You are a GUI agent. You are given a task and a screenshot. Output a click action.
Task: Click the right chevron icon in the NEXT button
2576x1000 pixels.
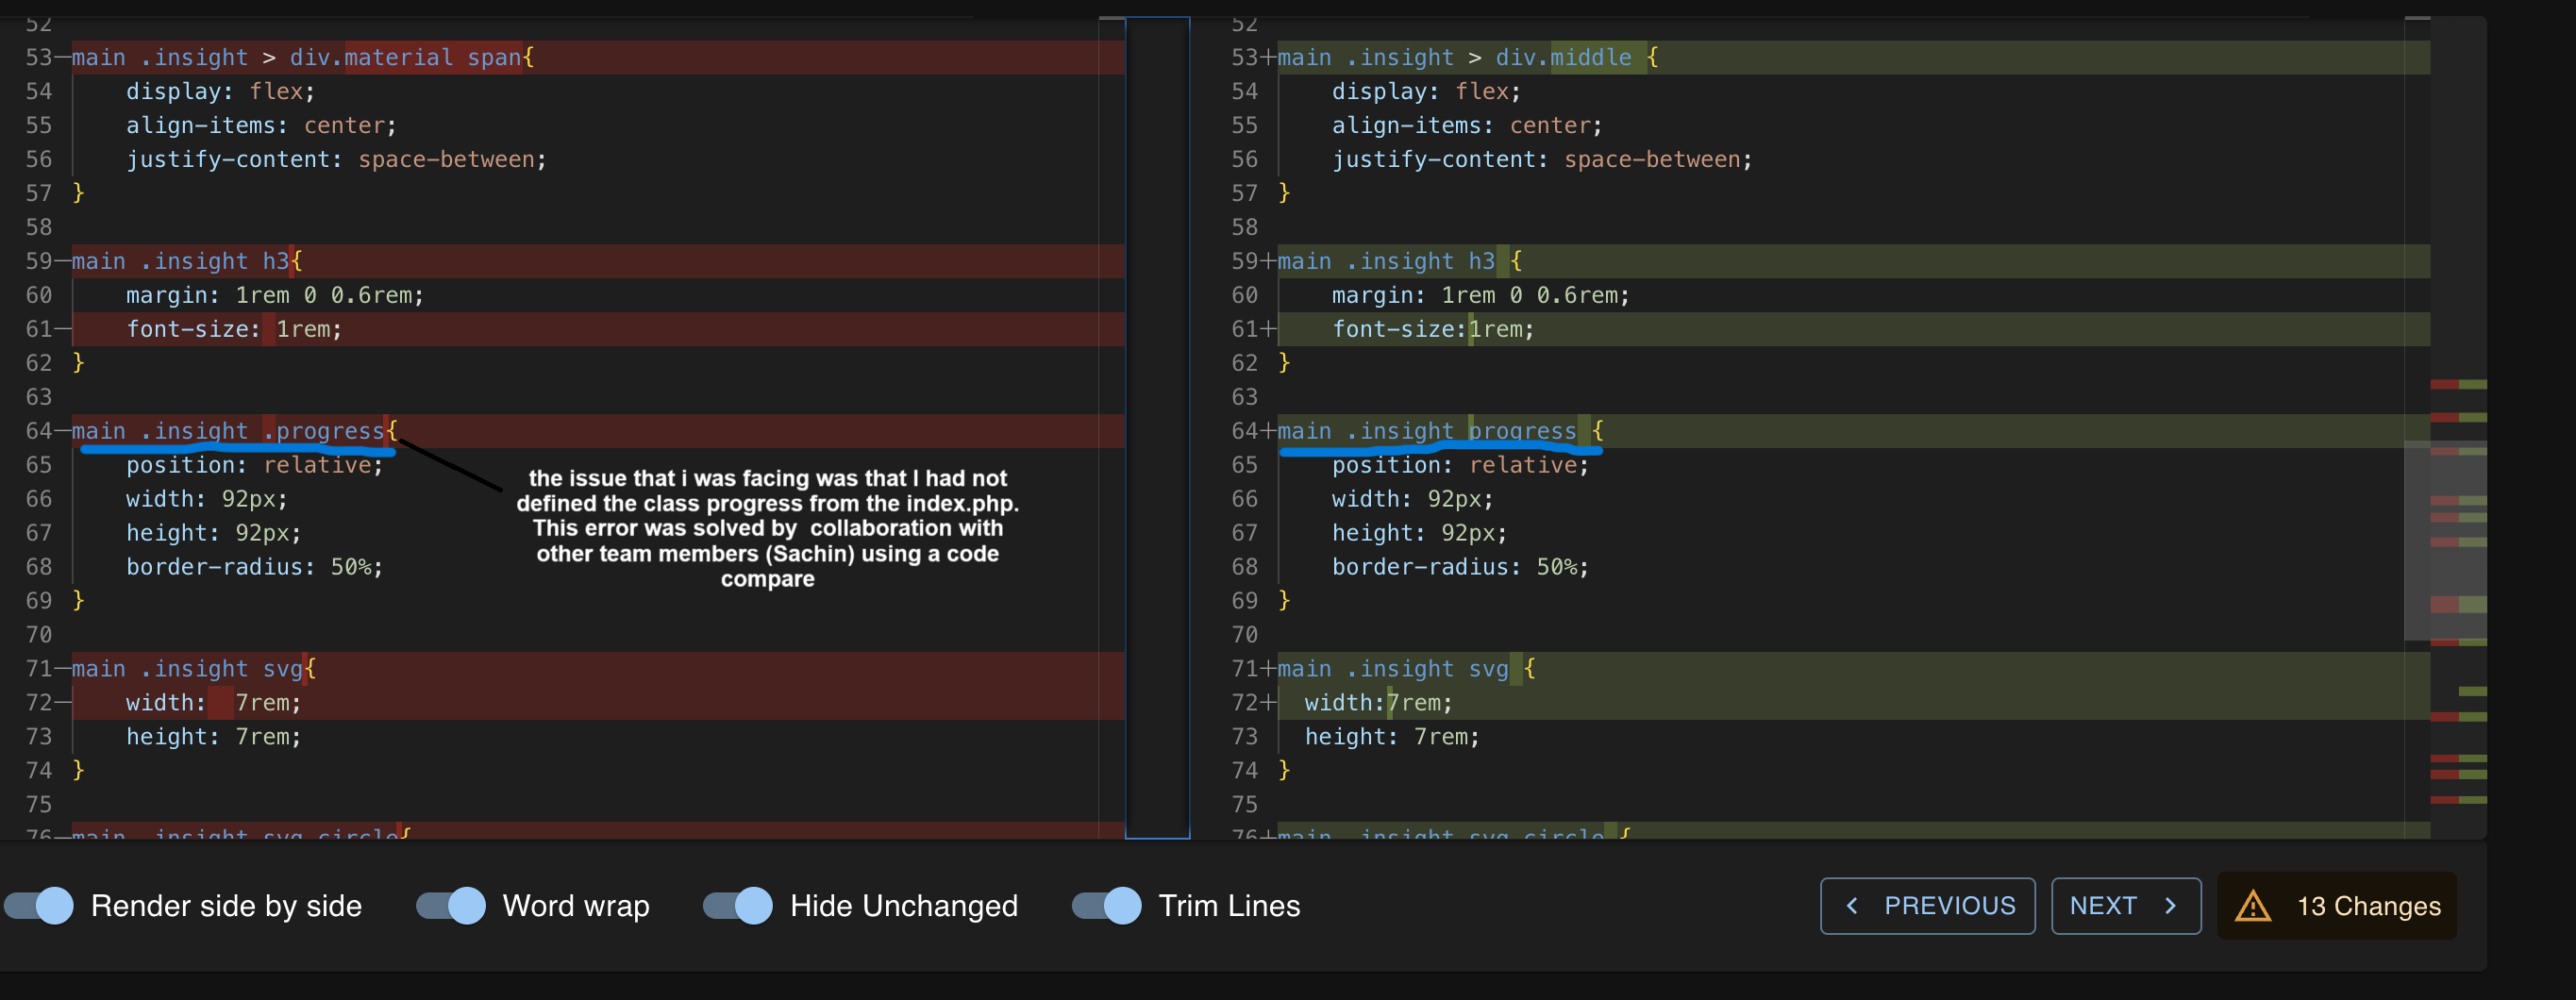coord(2170,906)
